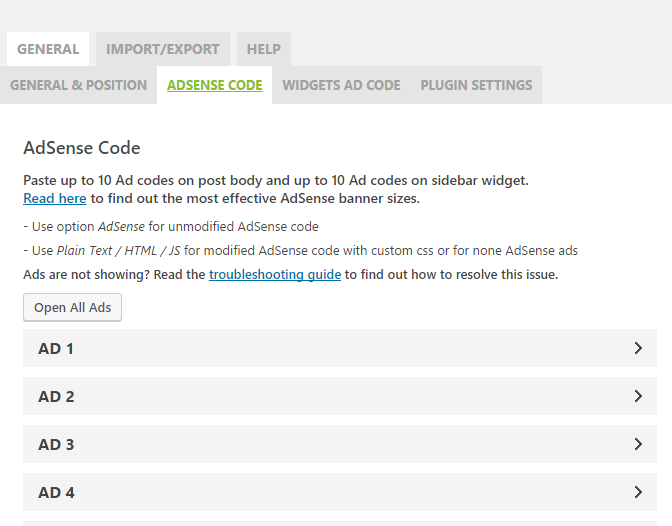Image resolution: width=672 pixels, height=526 pixels.
Task: Expand AD 2 using its chevron arrow
Action: coord(638,396)
